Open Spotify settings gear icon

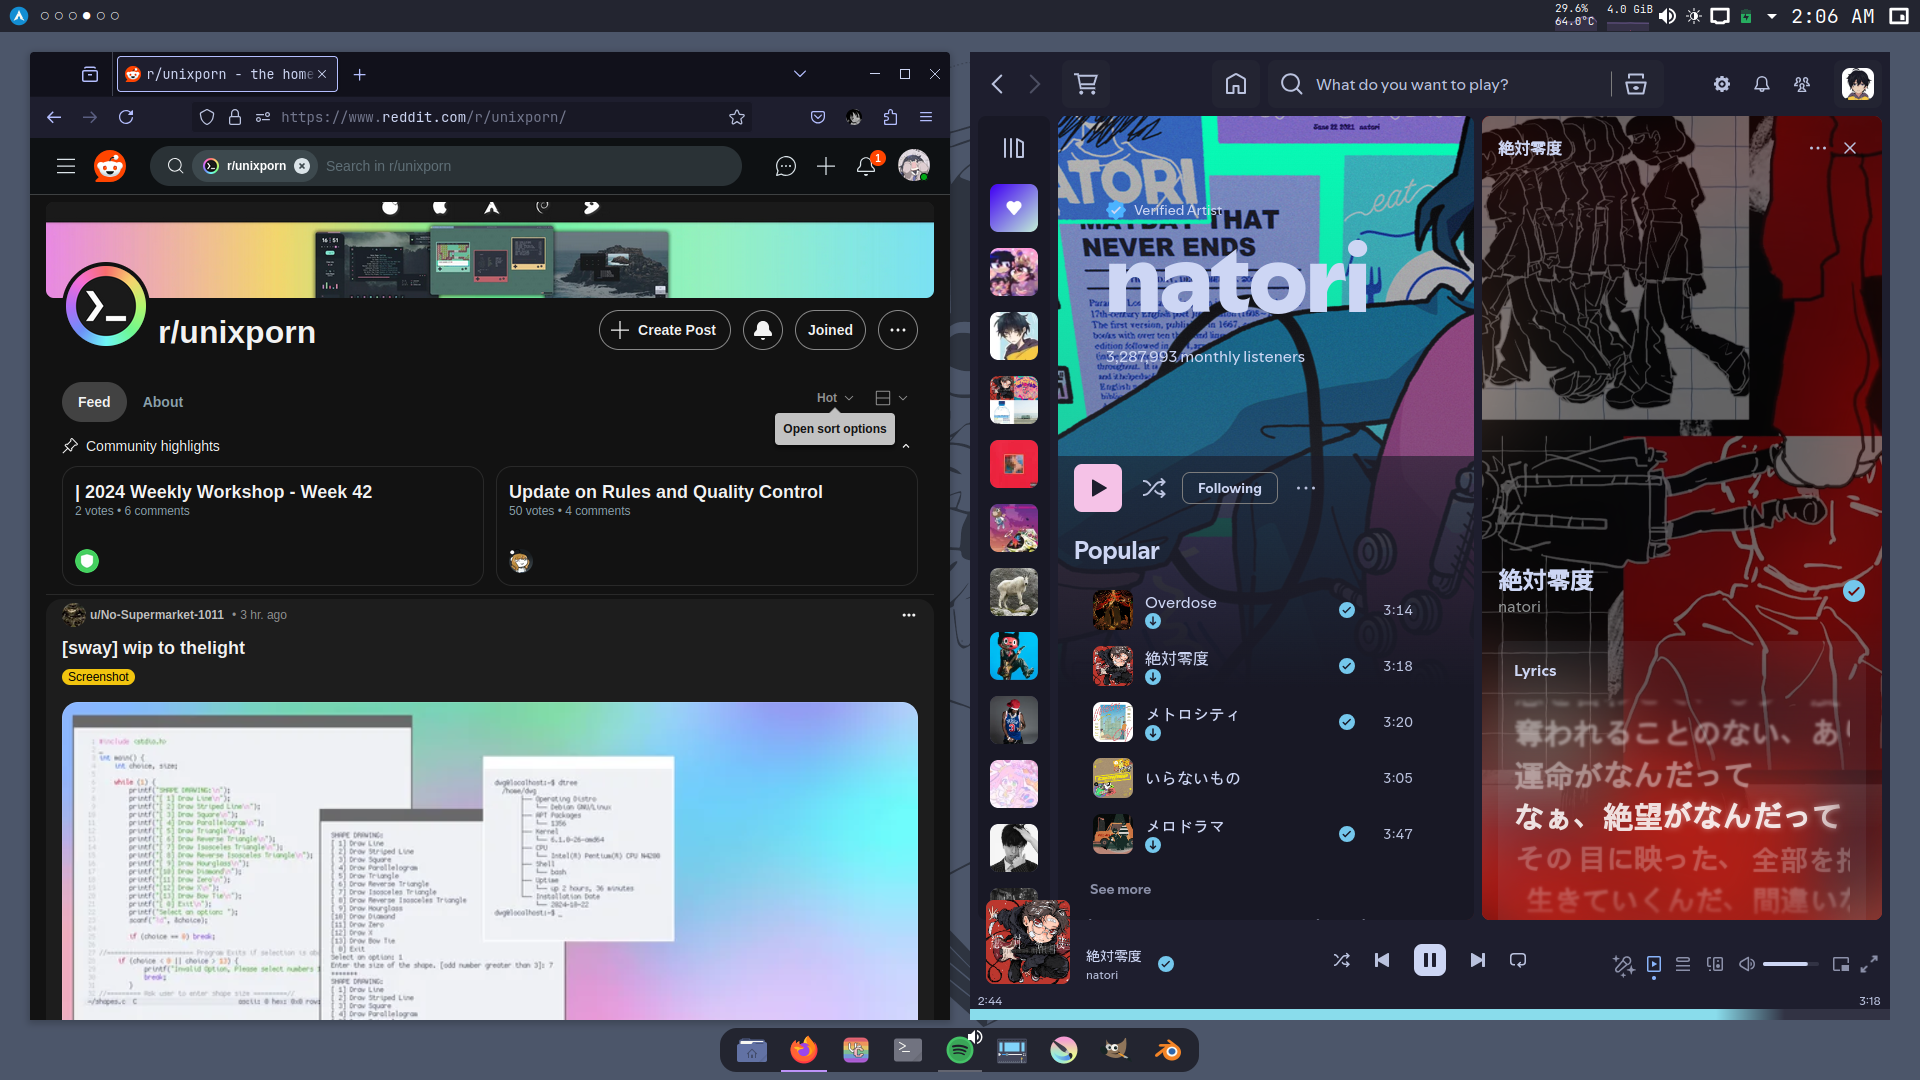[x=1722, y=84]
